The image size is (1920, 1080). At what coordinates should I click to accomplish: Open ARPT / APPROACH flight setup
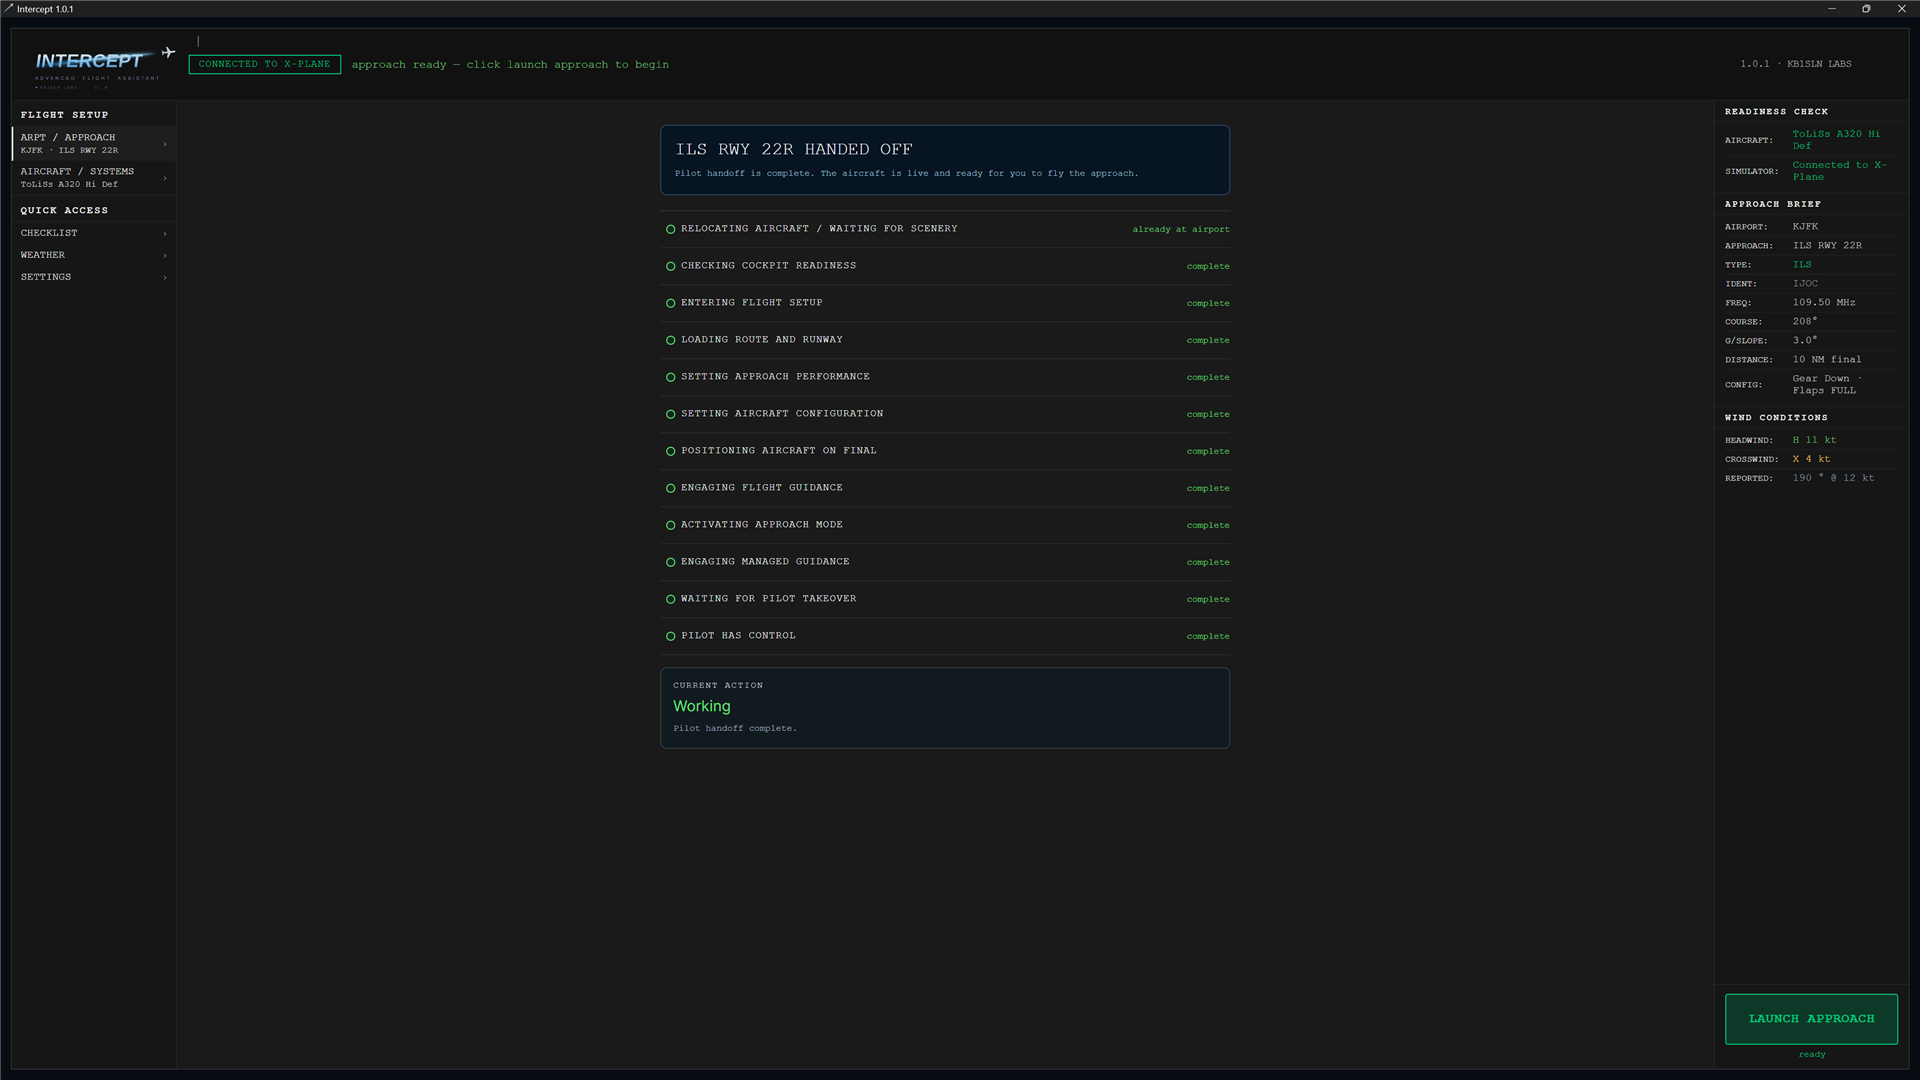94,143
